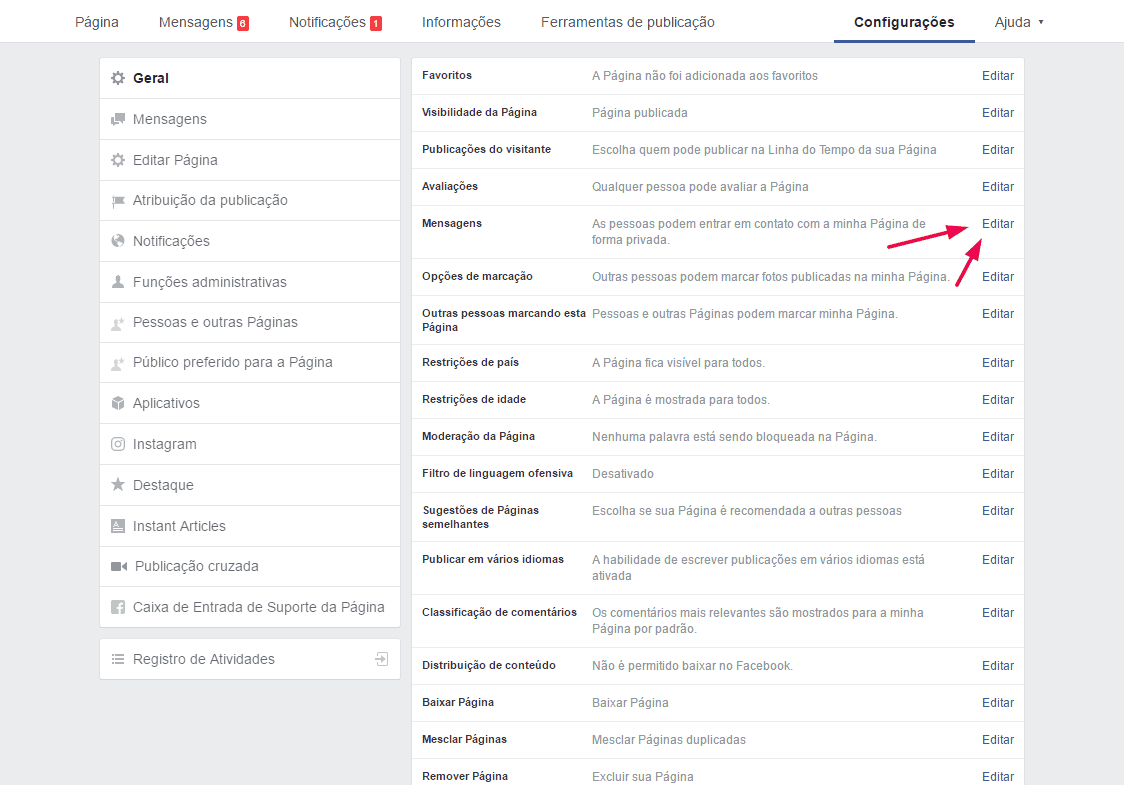Edit Opções de marcação setting

(998, 277)
